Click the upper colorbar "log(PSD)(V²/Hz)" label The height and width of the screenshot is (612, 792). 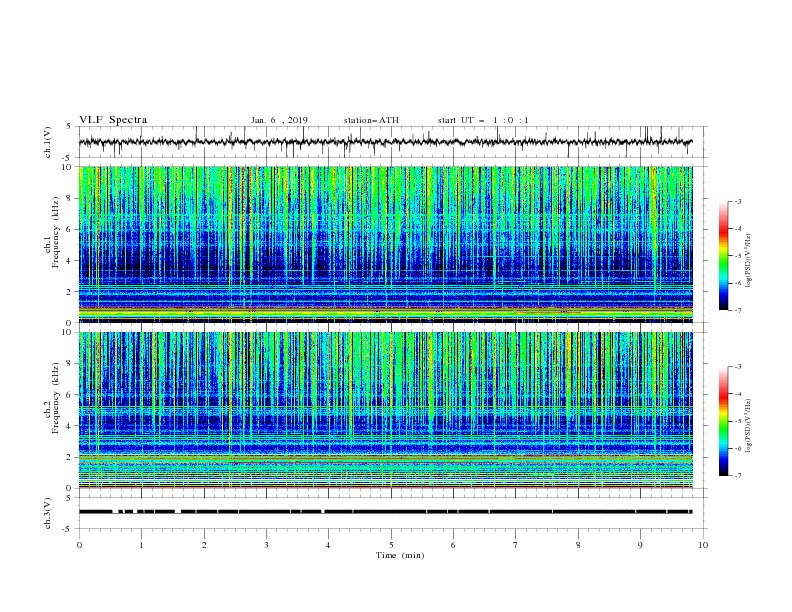tap(748, 261)
